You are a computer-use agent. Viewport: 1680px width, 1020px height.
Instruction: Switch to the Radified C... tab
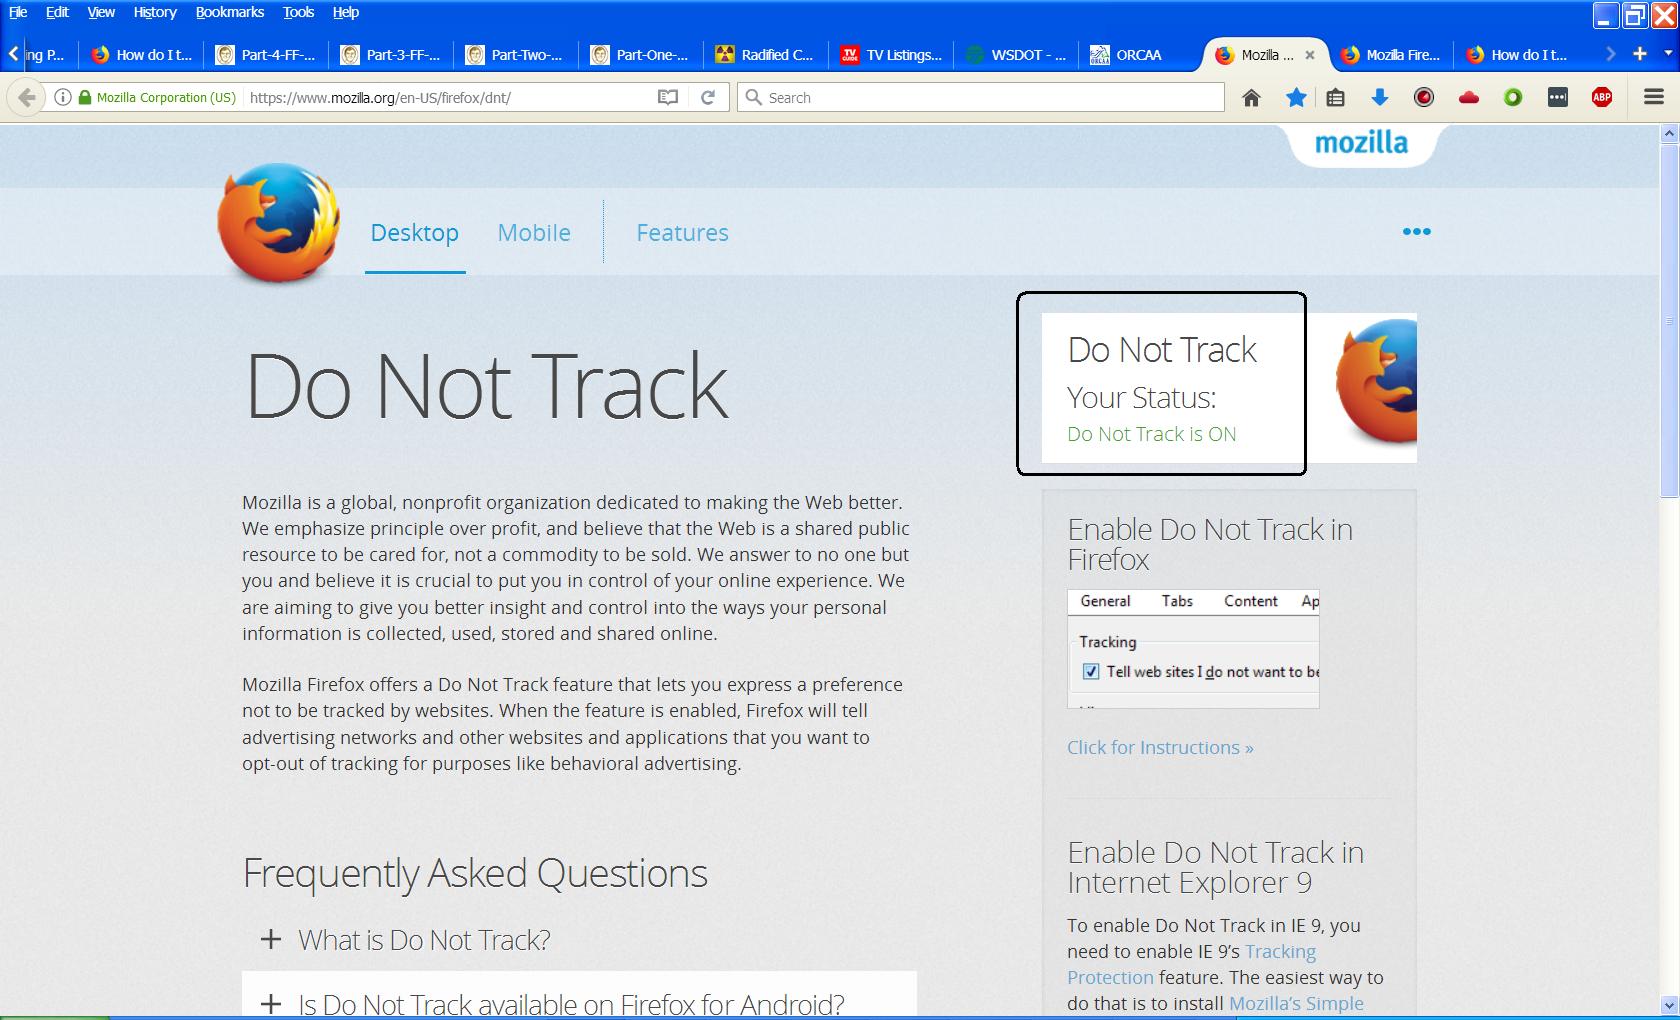pos(767,55)
